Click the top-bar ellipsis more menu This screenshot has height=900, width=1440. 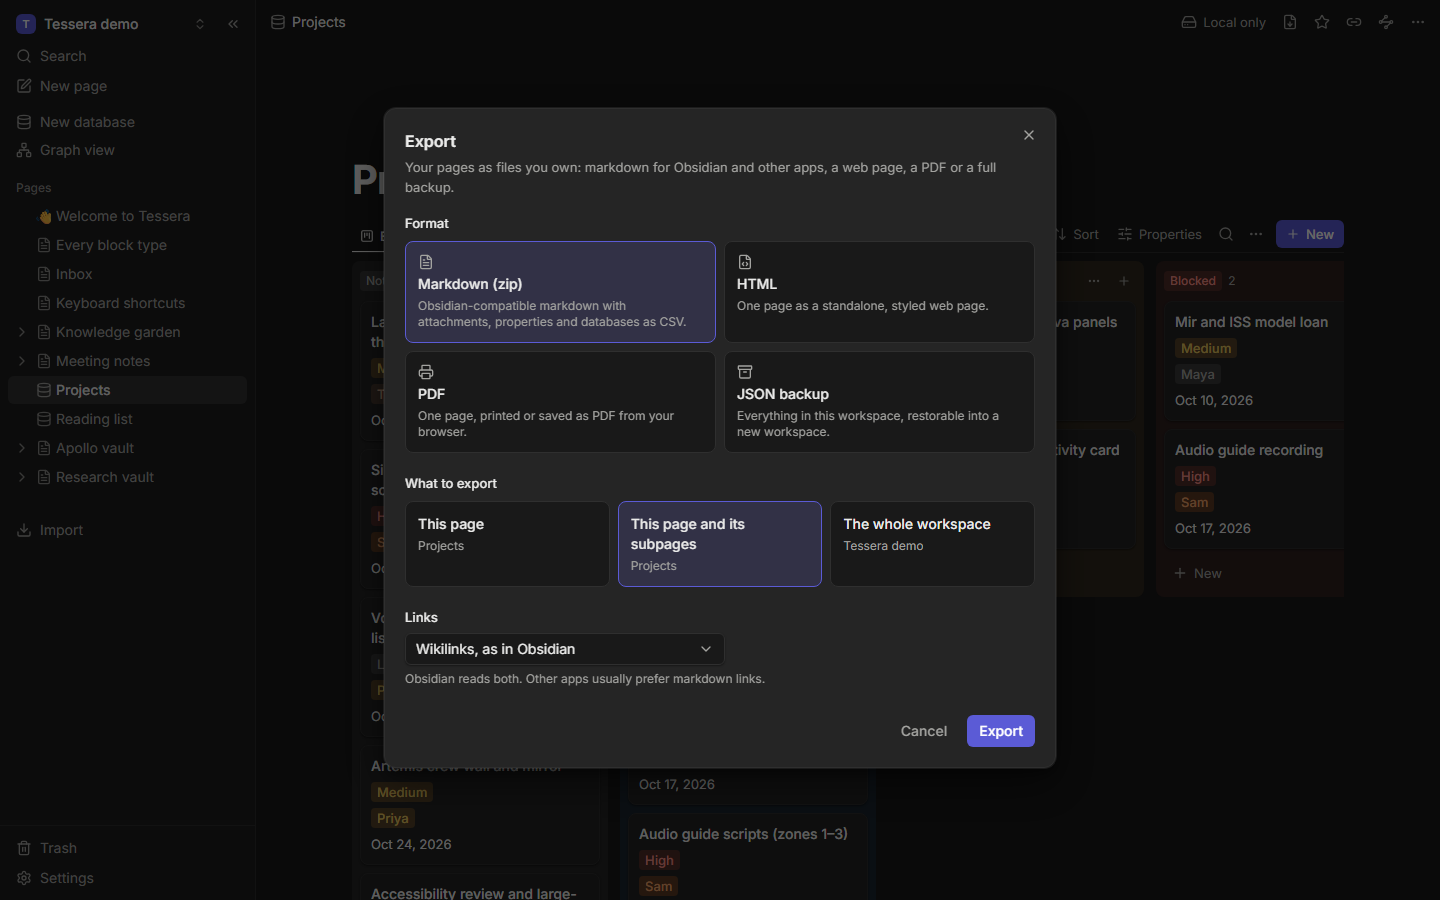tap(1418, 22)
